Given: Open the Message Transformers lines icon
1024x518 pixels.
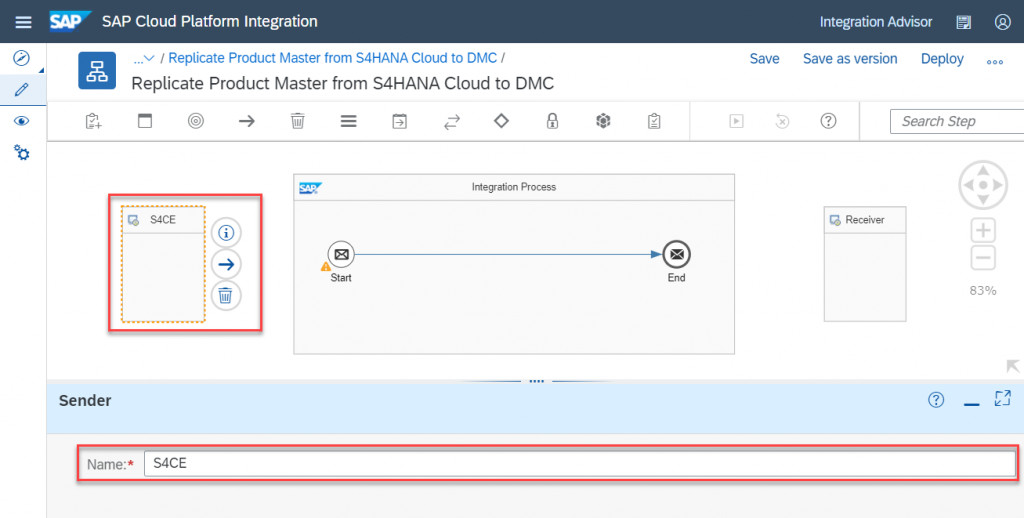Looking at the screenshot, I should pyautogui.click(x=349, y=121).
